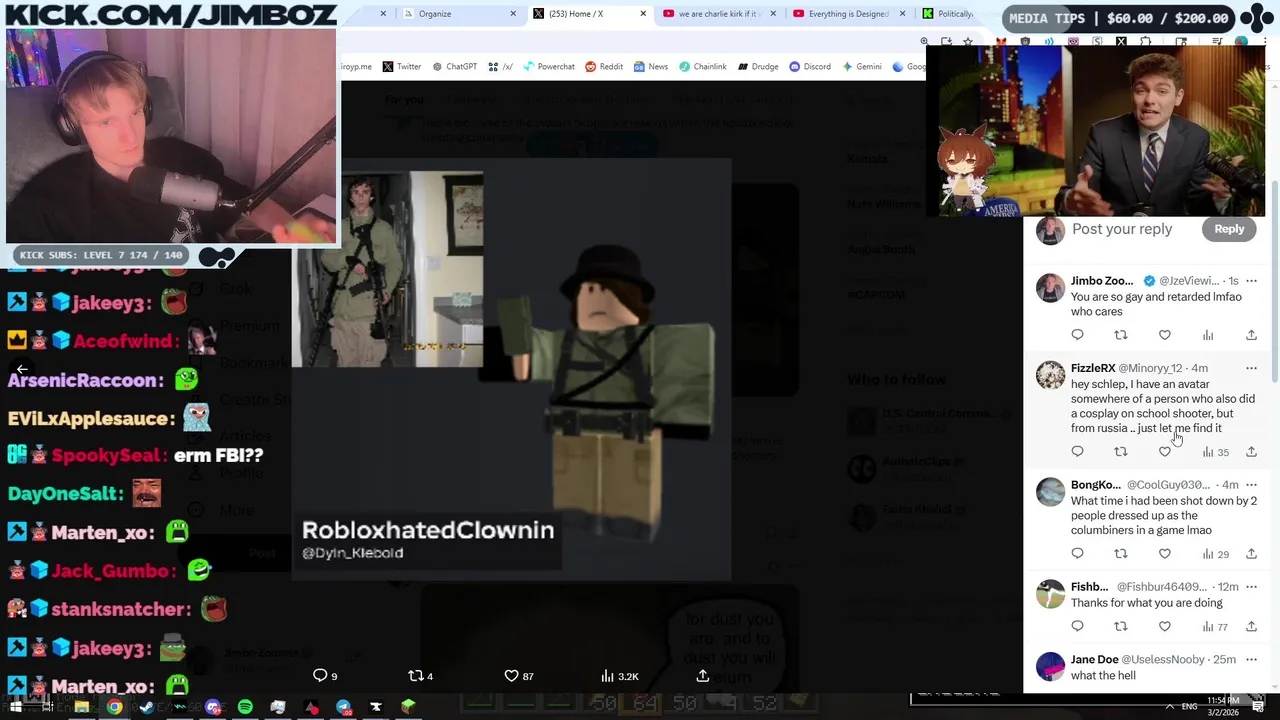Repost Jimbo Zoo's comment
1280x720 pixels.
tap(1121, 335)
